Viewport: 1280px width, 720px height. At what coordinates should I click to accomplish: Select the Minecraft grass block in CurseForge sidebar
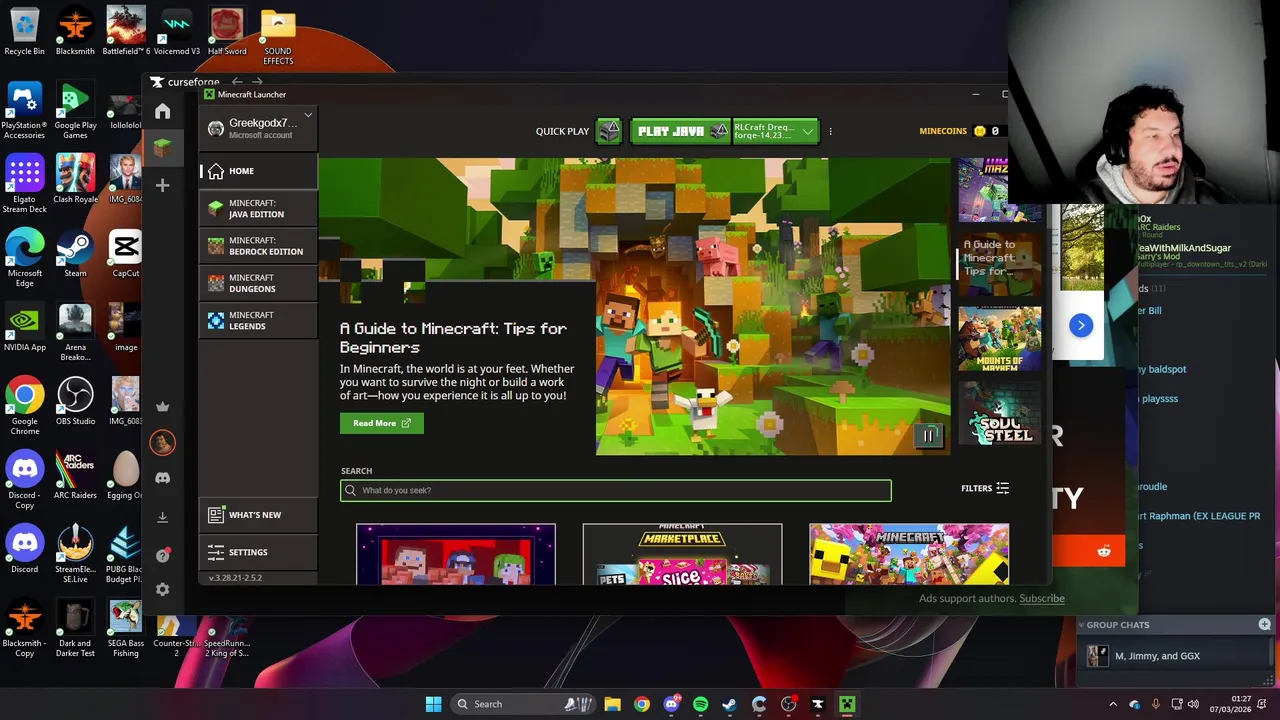click(x=162, y=148)
